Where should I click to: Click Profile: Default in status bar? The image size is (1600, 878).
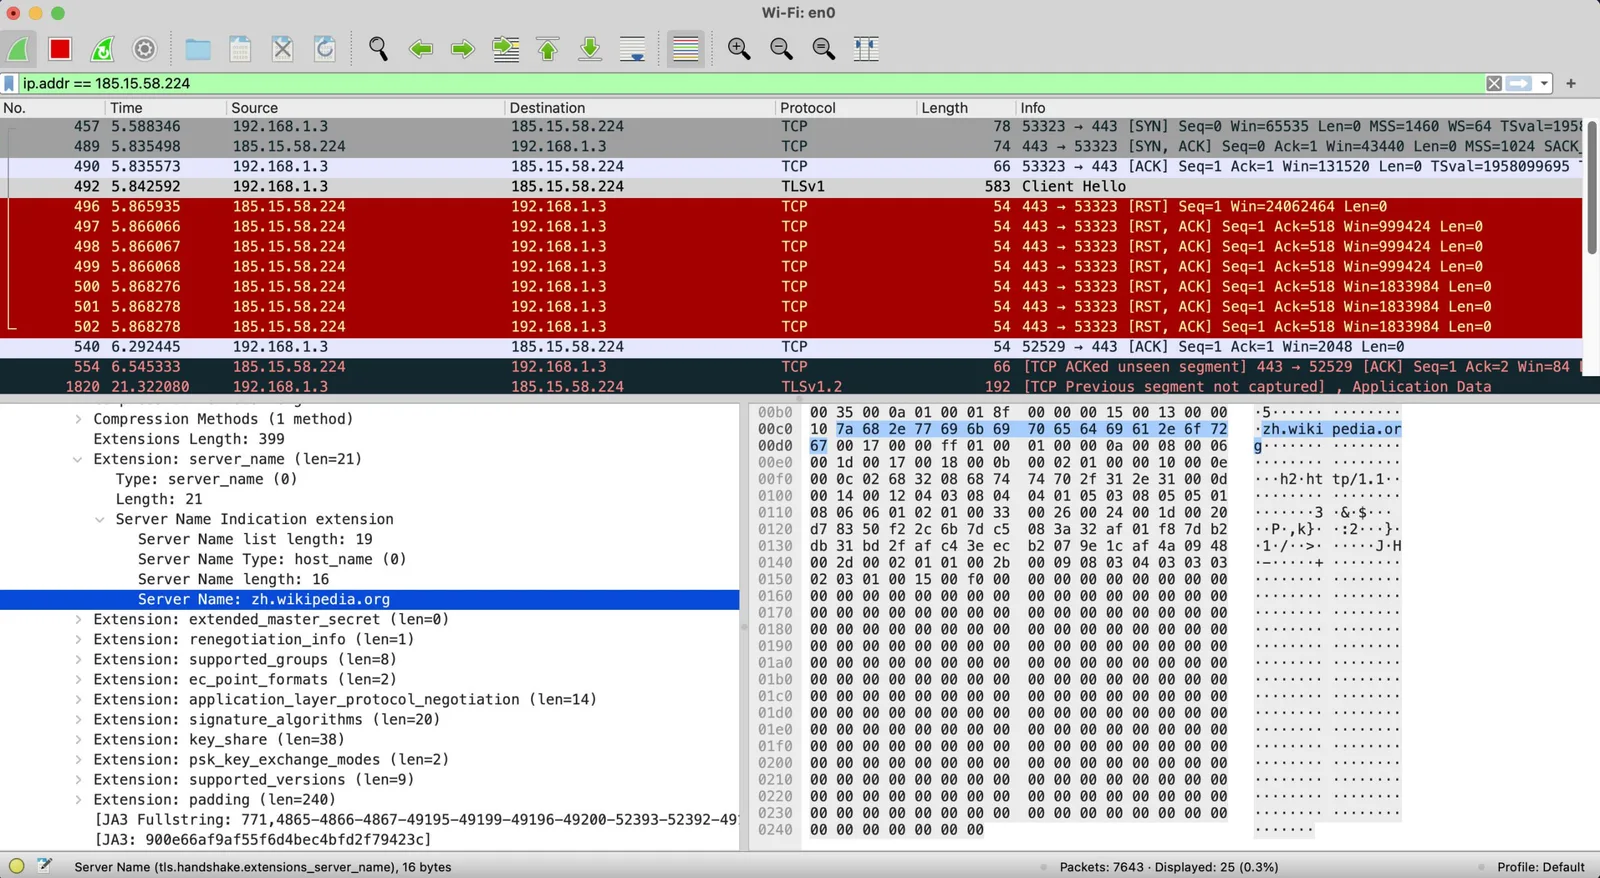(1540, 867)
